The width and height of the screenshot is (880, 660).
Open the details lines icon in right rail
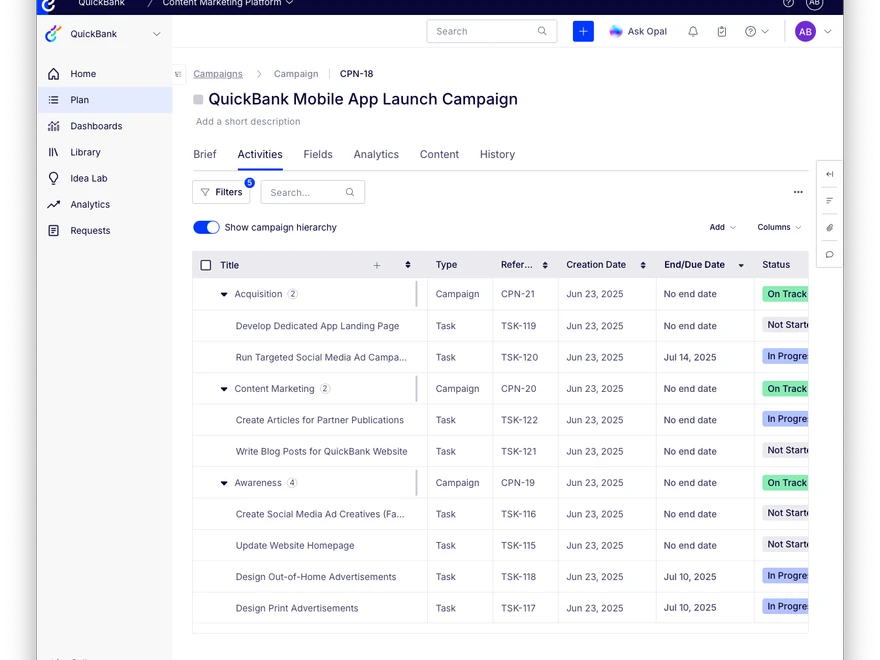click(829, 200)
